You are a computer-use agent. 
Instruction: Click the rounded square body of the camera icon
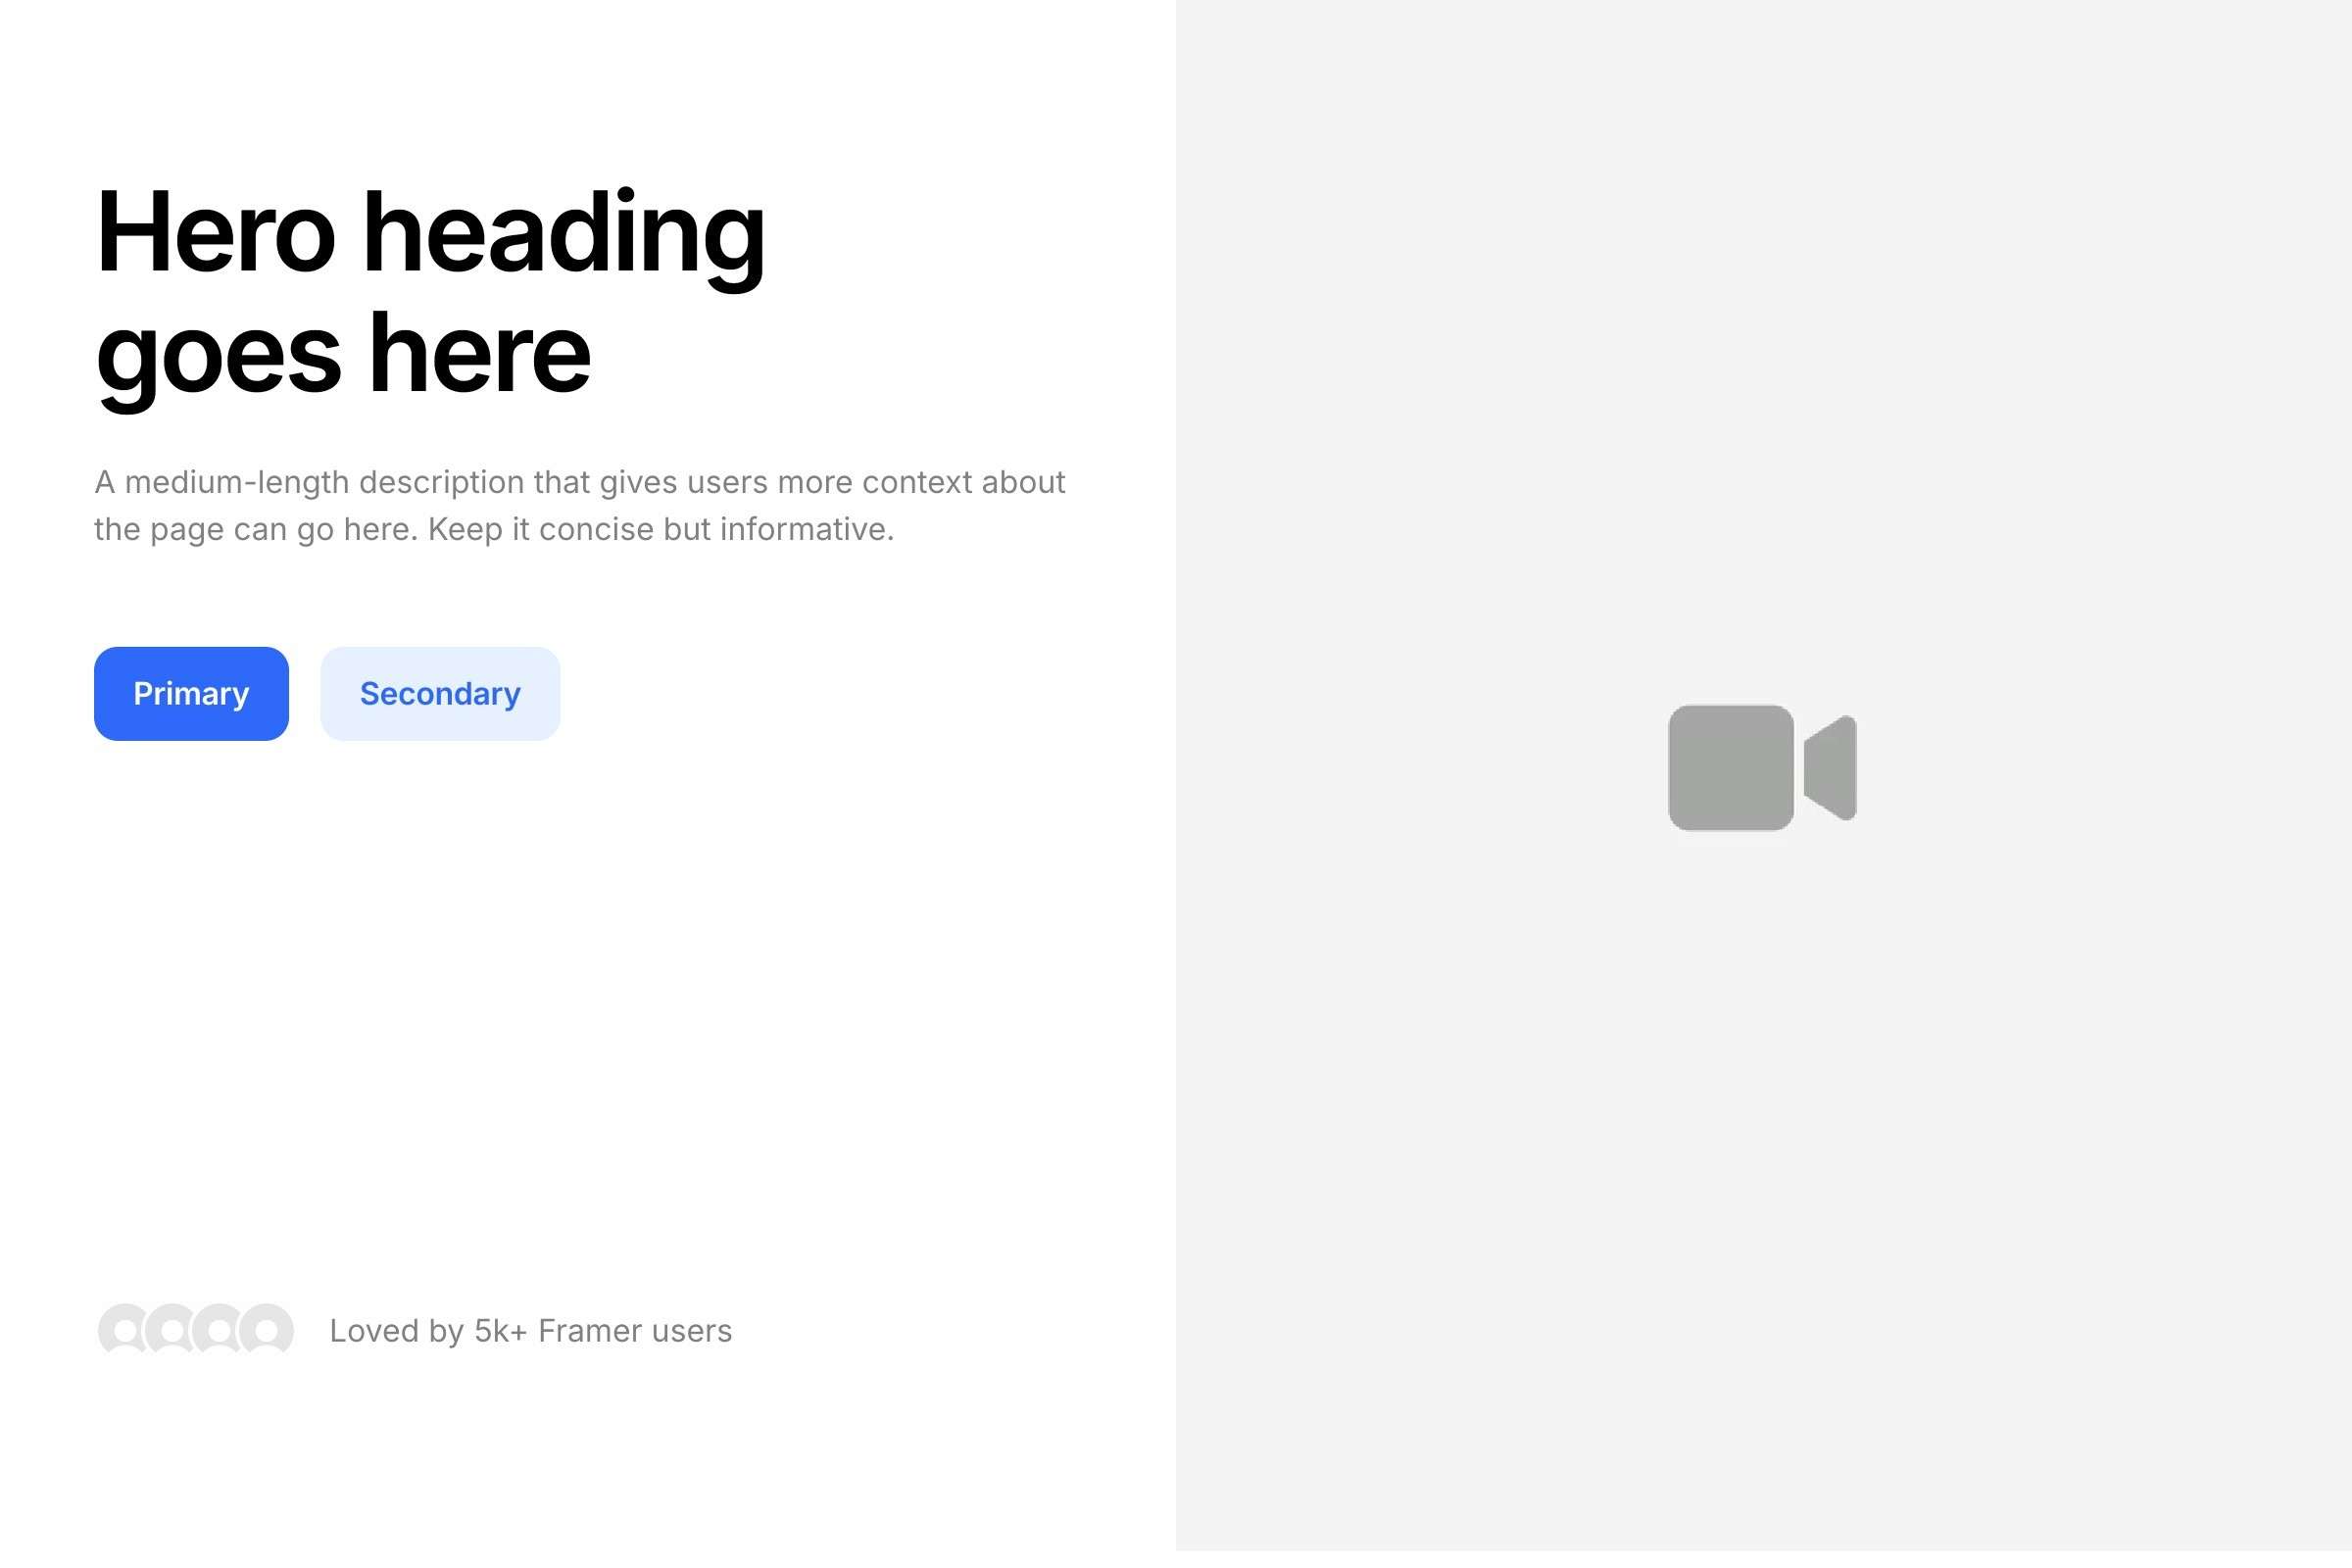[x=1730, y=768]
